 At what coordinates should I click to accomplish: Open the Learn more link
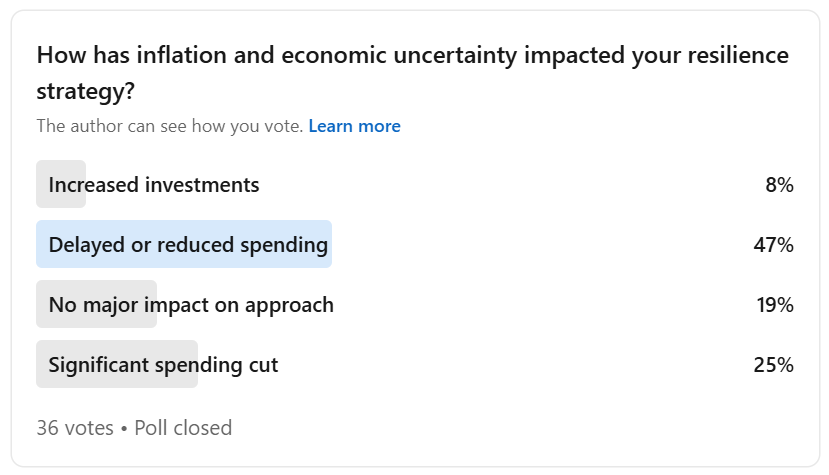[x=354, y=126]
